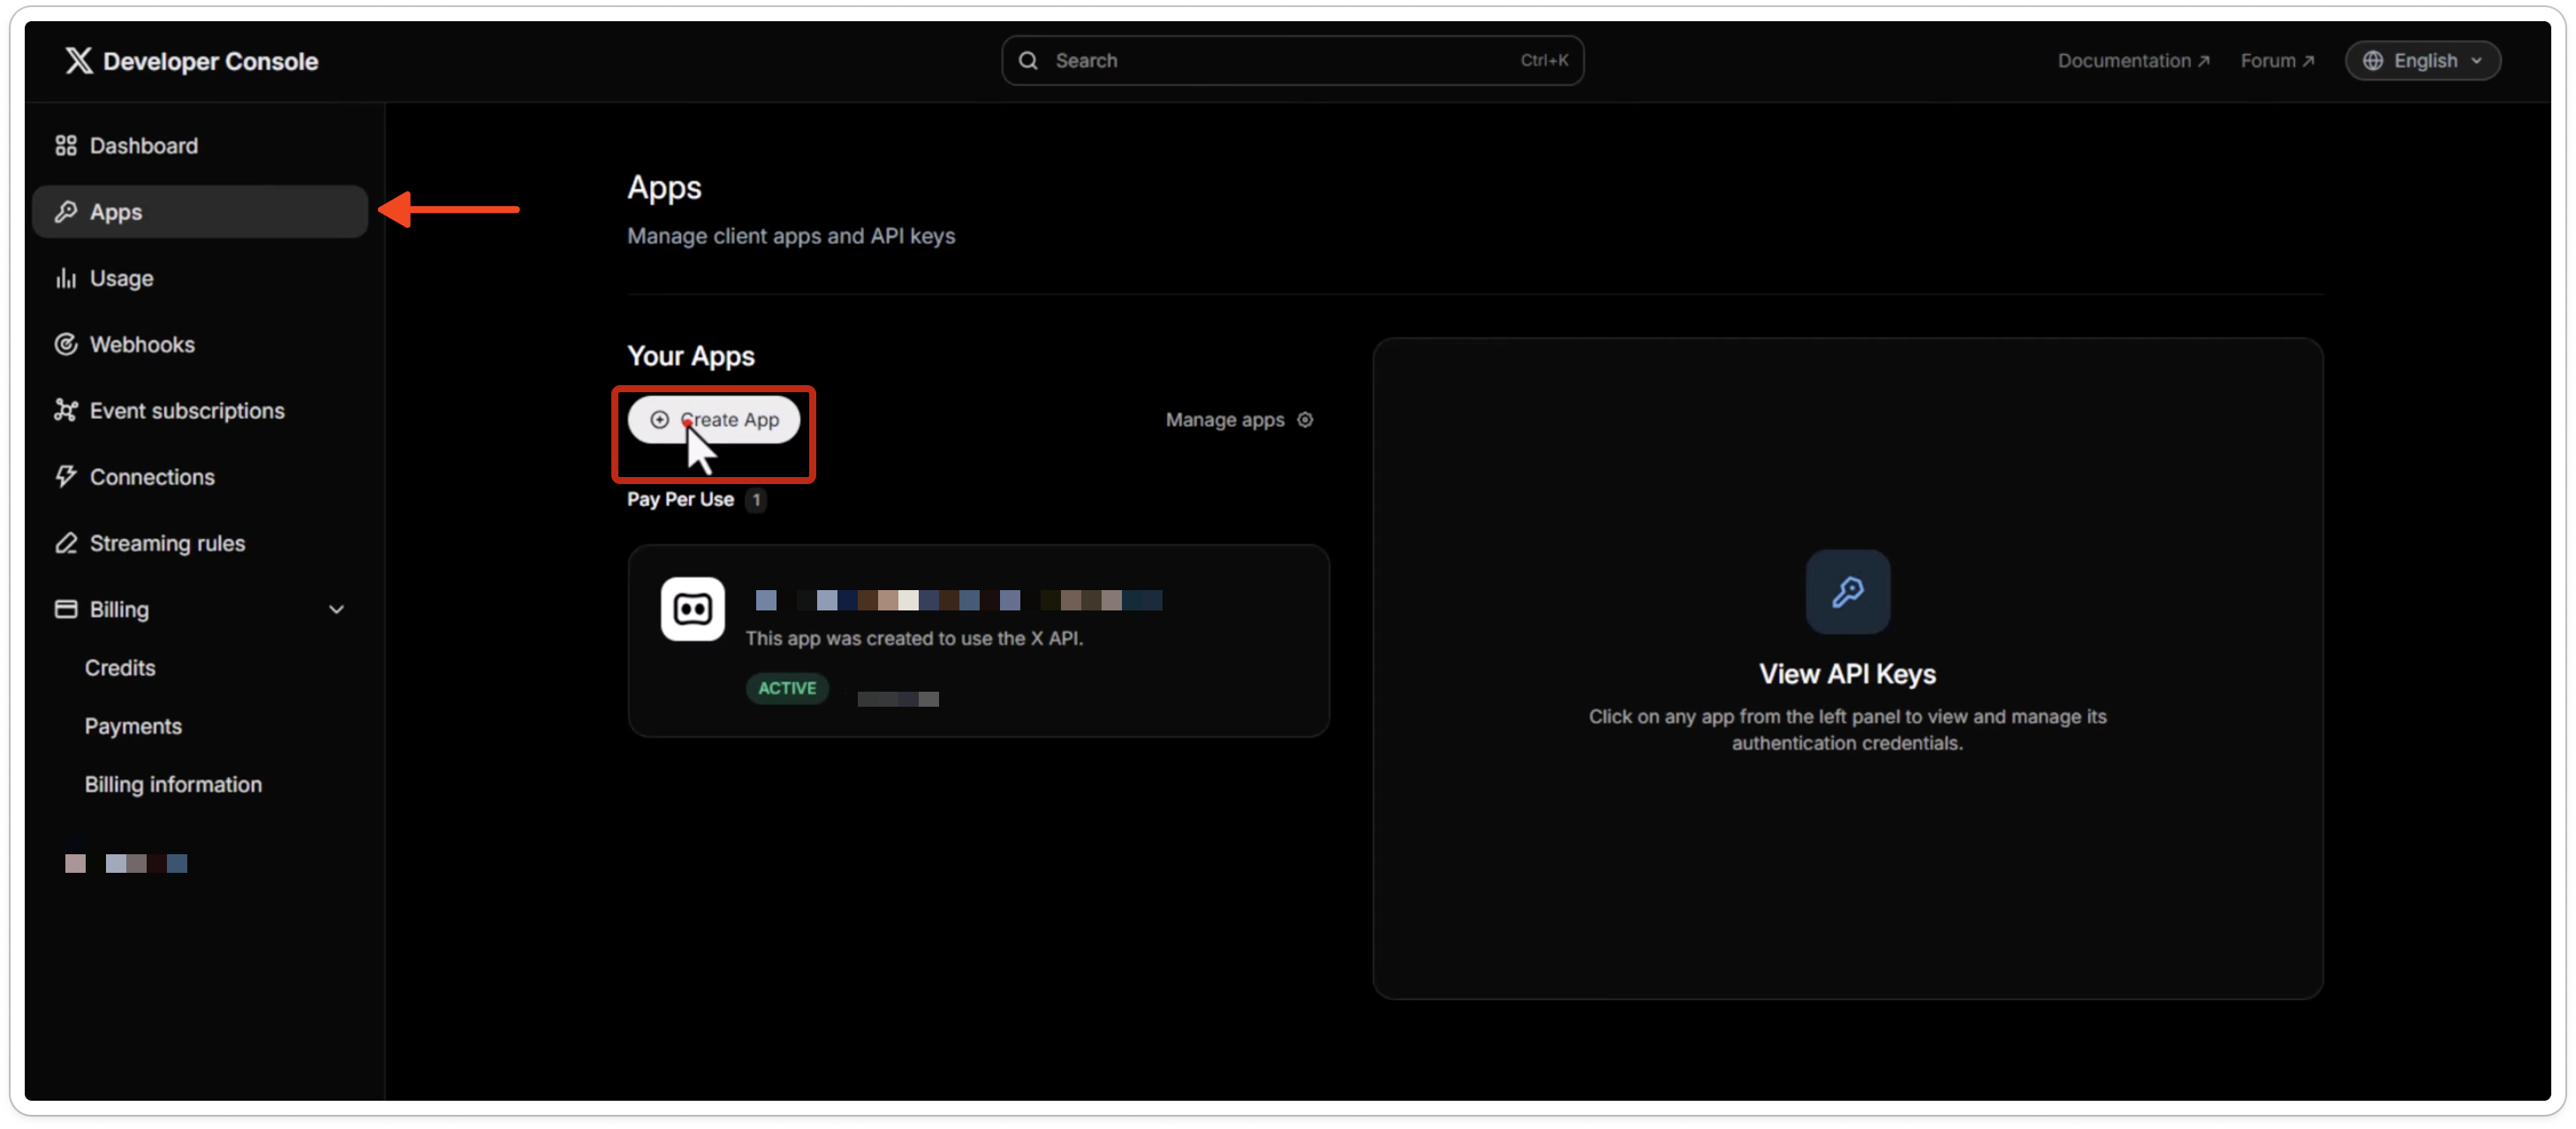Collapse the Billing section chevron
Screen dimensions: 2576x1129
(337, 609)
